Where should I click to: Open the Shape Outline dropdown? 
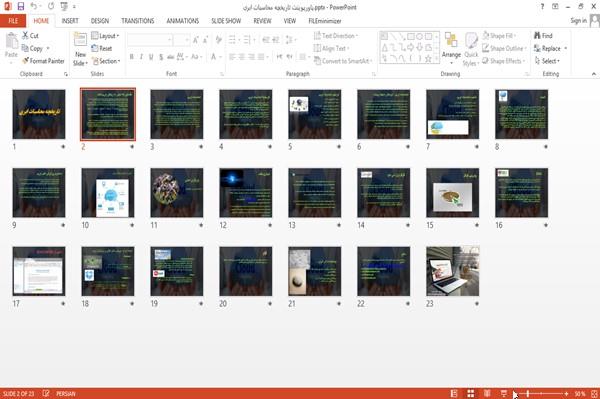pos(504,48)
